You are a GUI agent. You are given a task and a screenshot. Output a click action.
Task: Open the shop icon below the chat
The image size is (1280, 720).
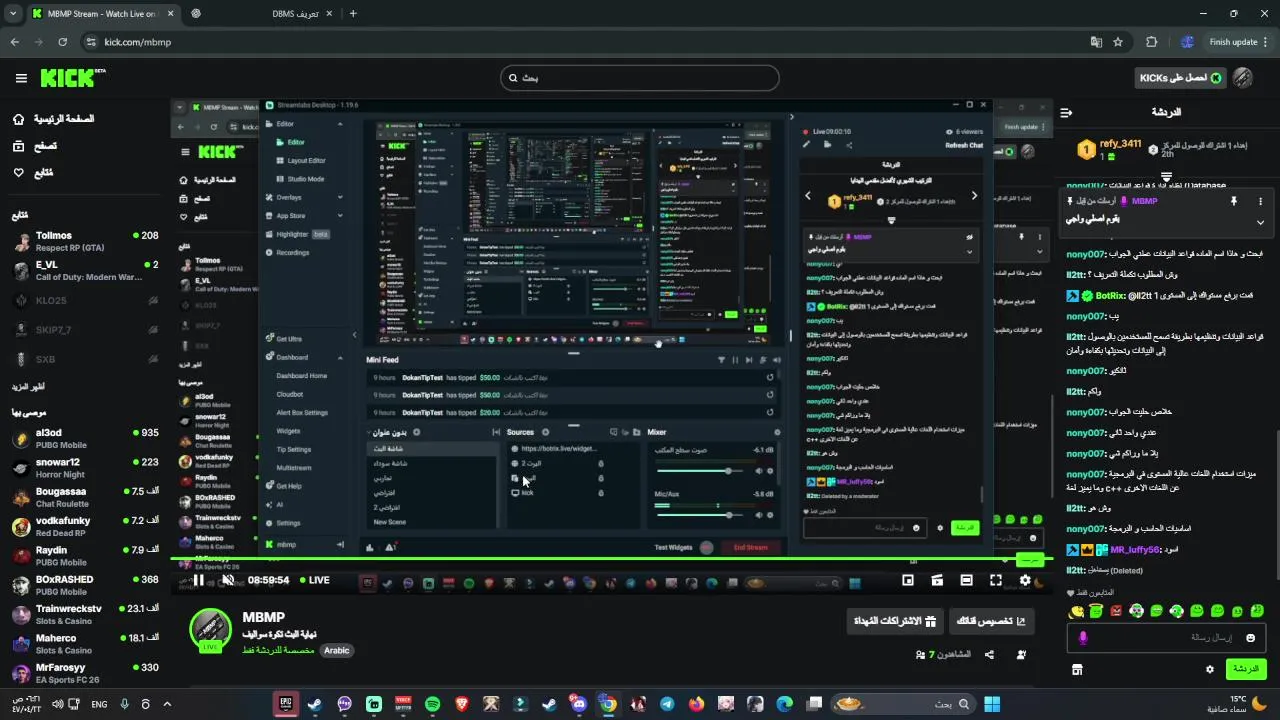1077,669
